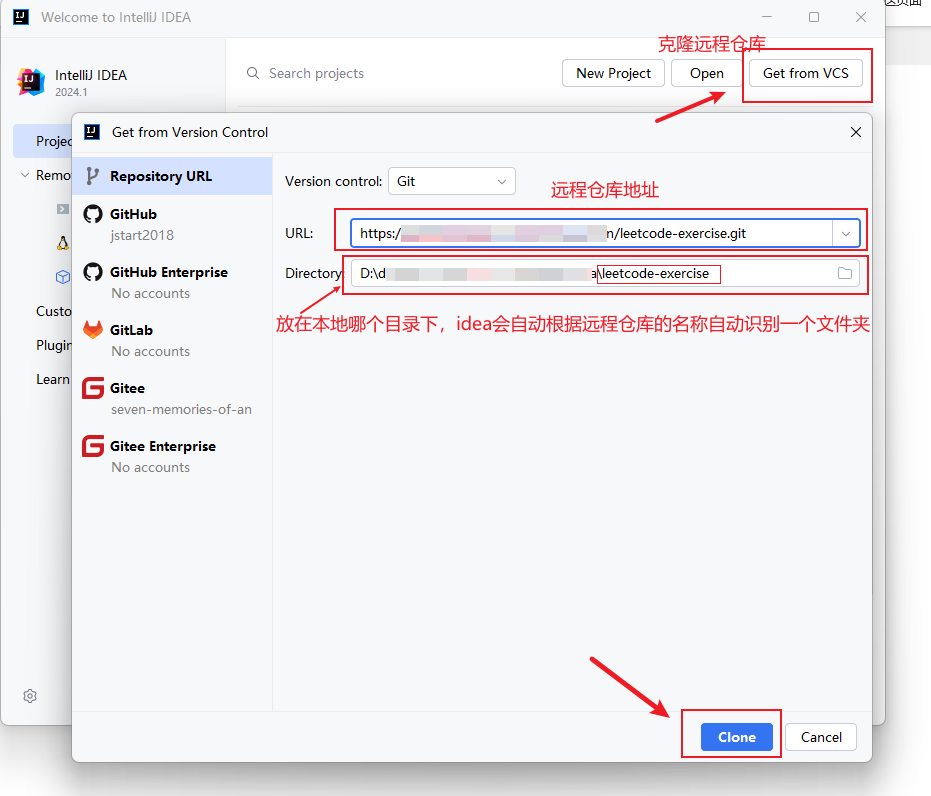Collapse the Remote Development tree chevron
Screen dimensions: 931x796
pos(24,175)
